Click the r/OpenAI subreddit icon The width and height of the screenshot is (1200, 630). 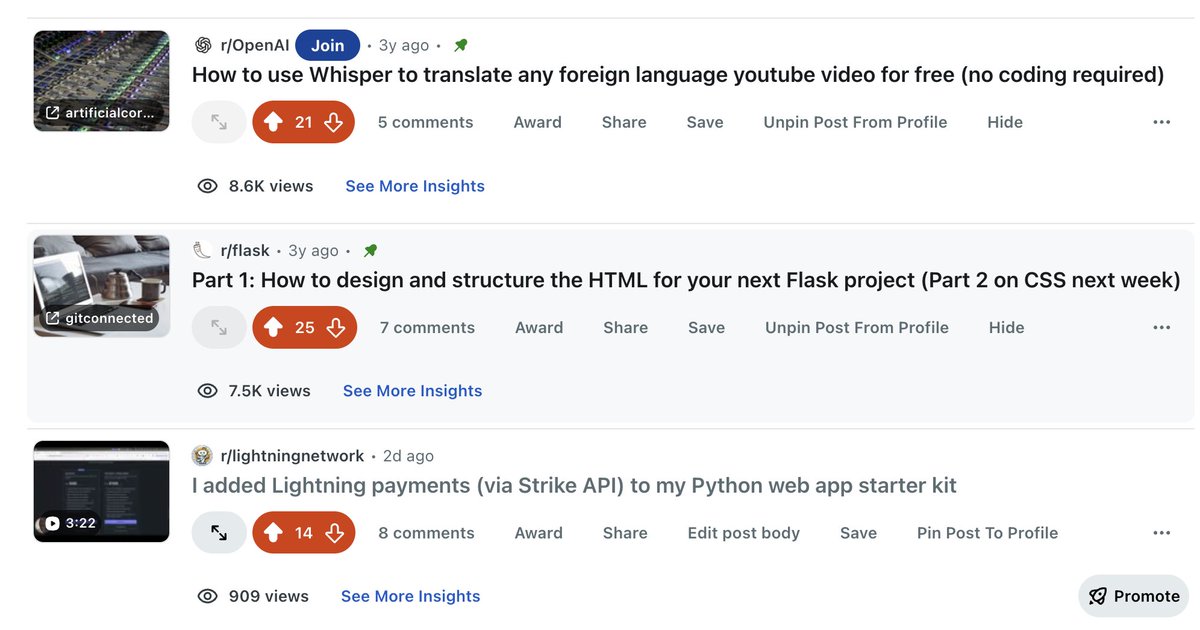pyautogui.click(x=203, y=45)
